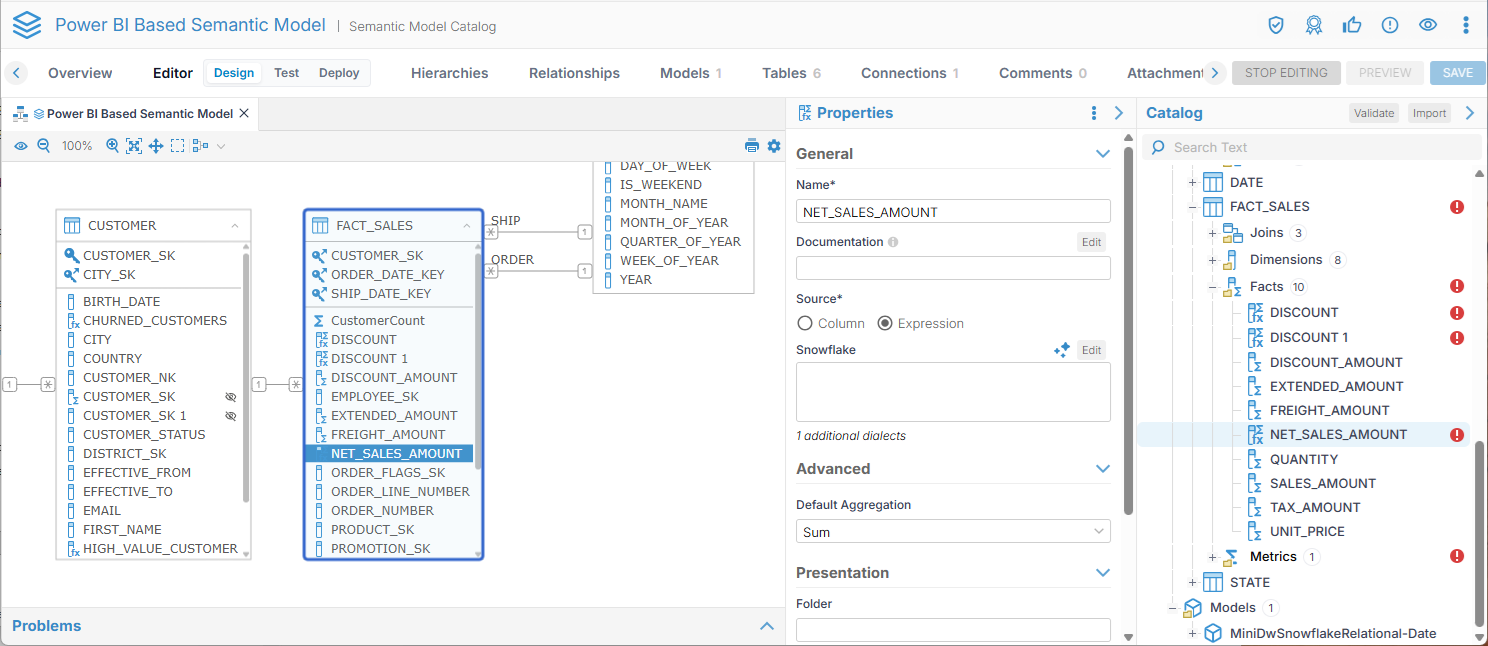Expand the Metrics tree node

coord(1212,557)
